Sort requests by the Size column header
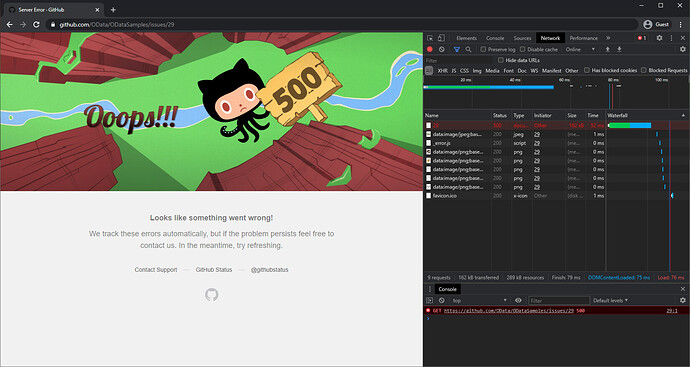Image resolution: width=690 pixels, height=367 pixels. click(575, 115)
